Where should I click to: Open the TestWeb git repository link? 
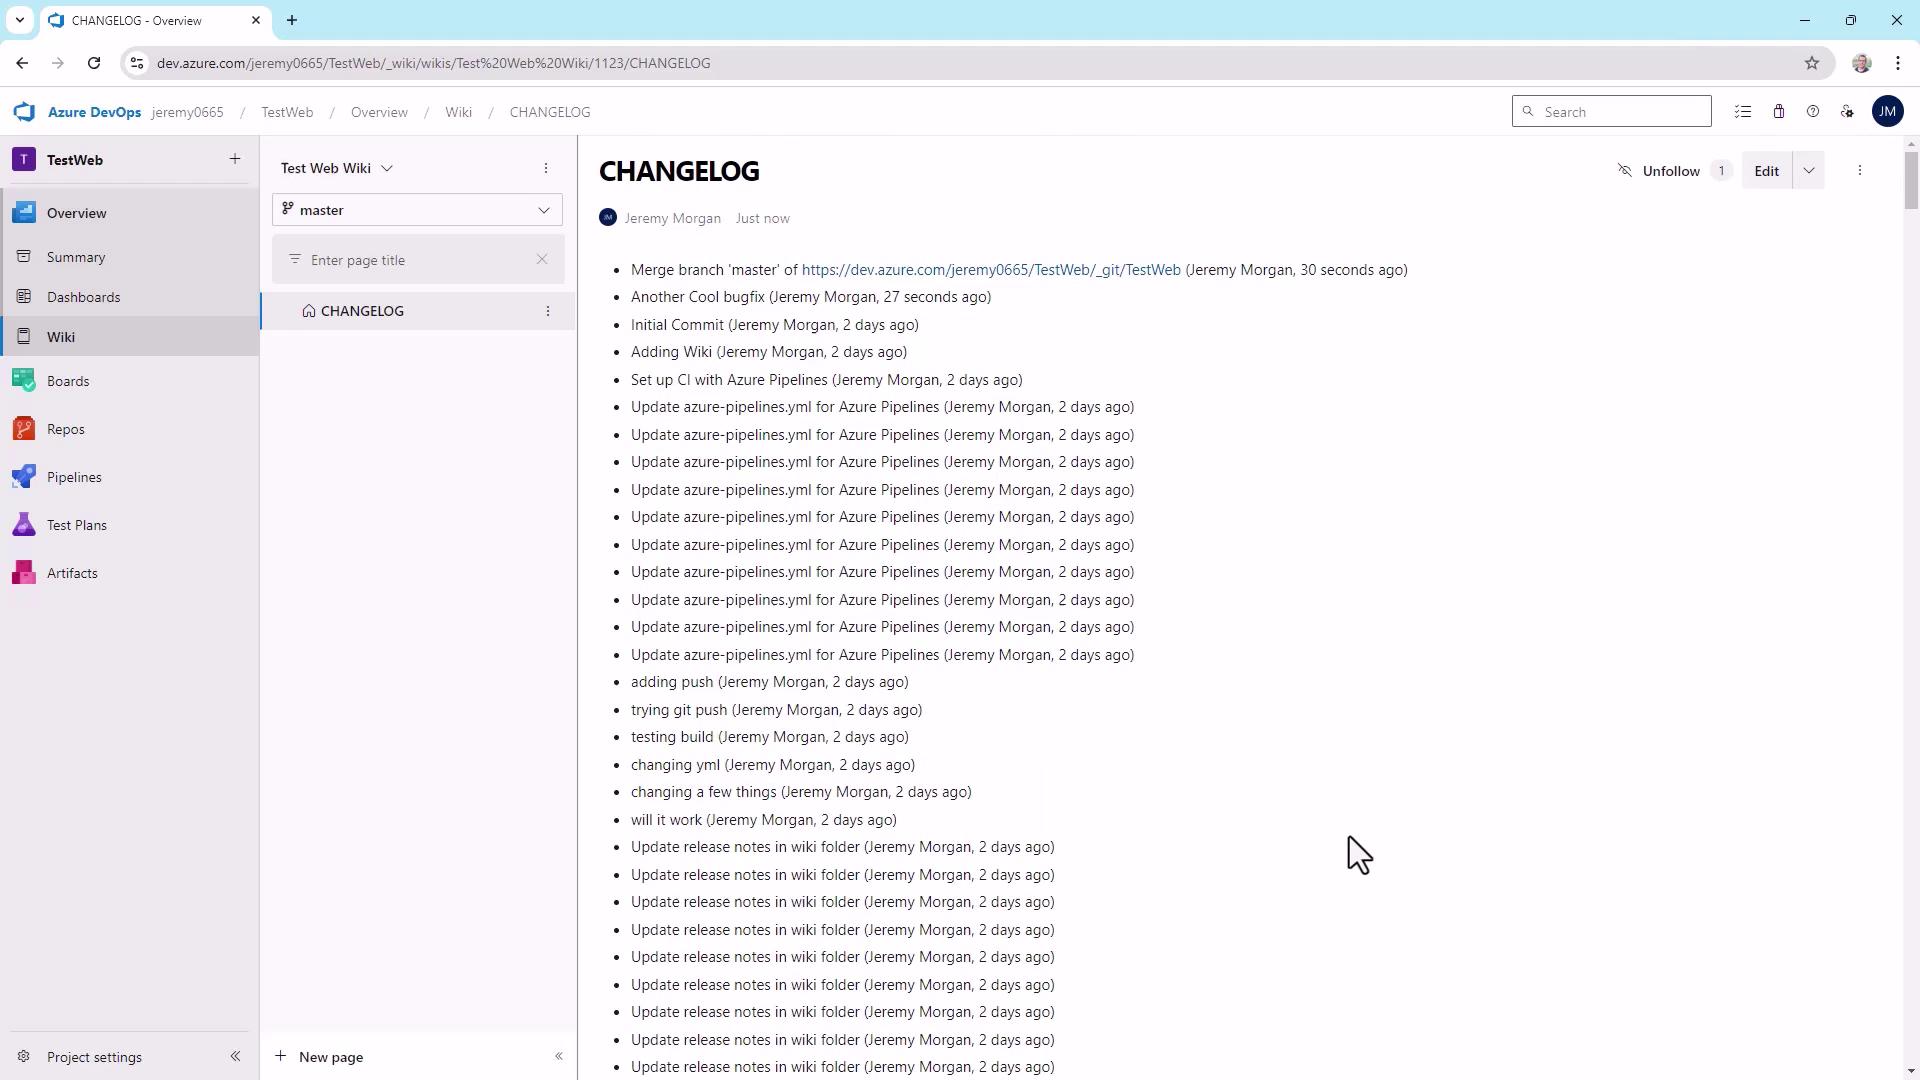tap(990, 270)
